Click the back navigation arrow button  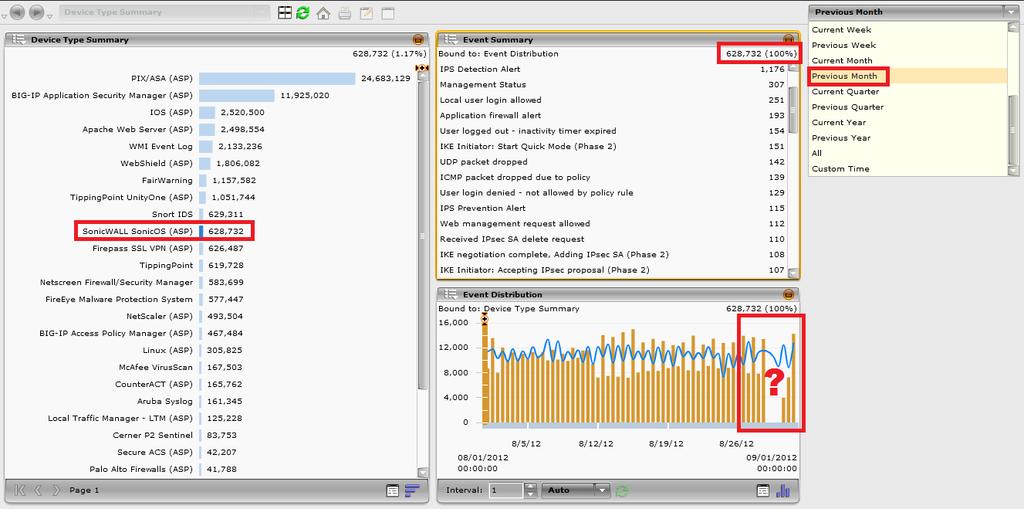18,12
